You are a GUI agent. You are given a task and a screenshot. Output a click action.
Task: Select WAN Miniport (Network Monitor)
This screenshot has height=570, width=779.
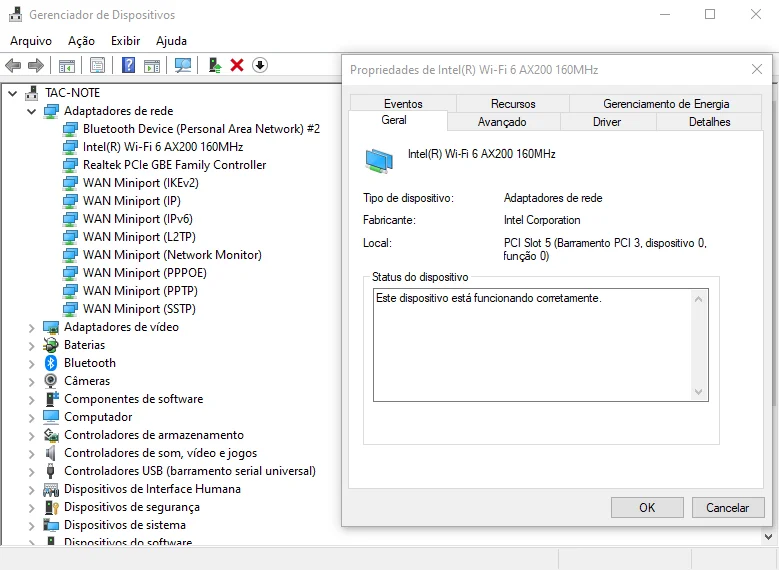pyautogui.click(x=172, y=255)
